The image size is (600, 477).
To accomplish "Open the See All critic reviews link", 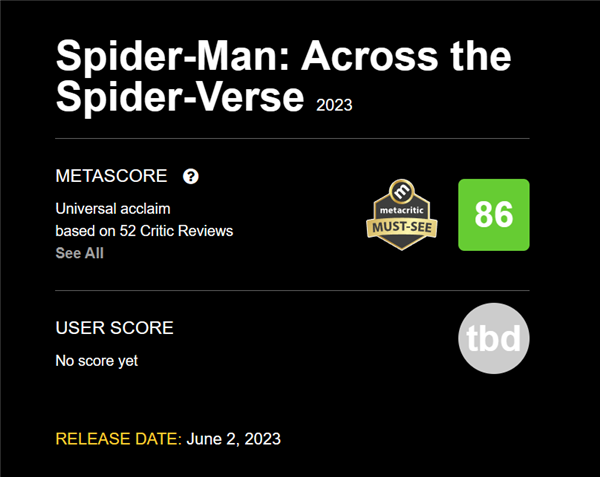I will [x=80, y=253].
